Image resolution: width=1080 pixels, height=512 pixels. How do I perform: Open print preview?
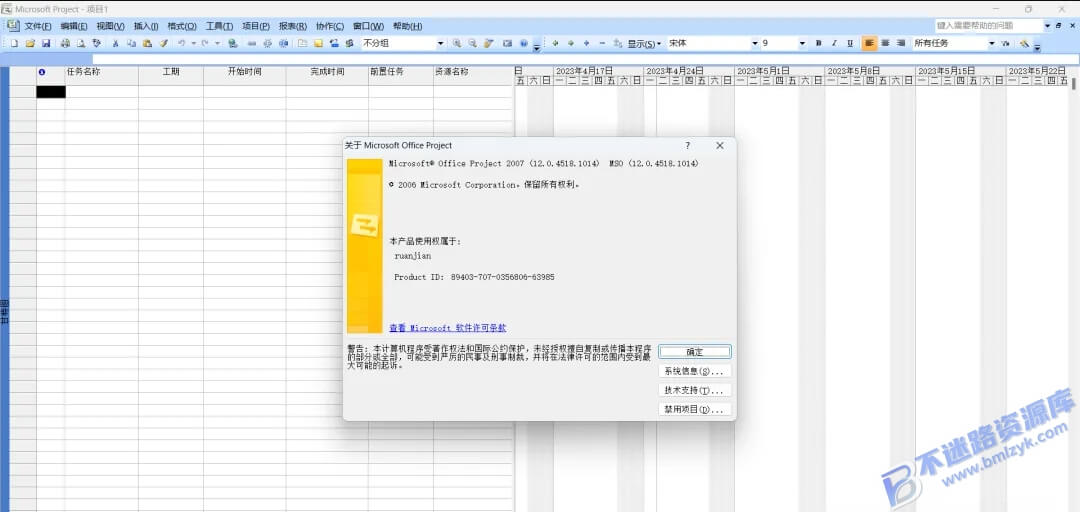81,43
